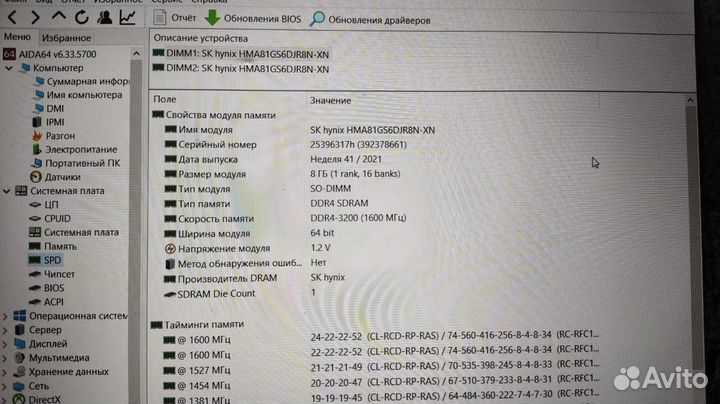Image resolution: width=720 pixels, height=404 pixels.
Task: Expand the Дисплей tree branch
Action: tap(5, 343)
